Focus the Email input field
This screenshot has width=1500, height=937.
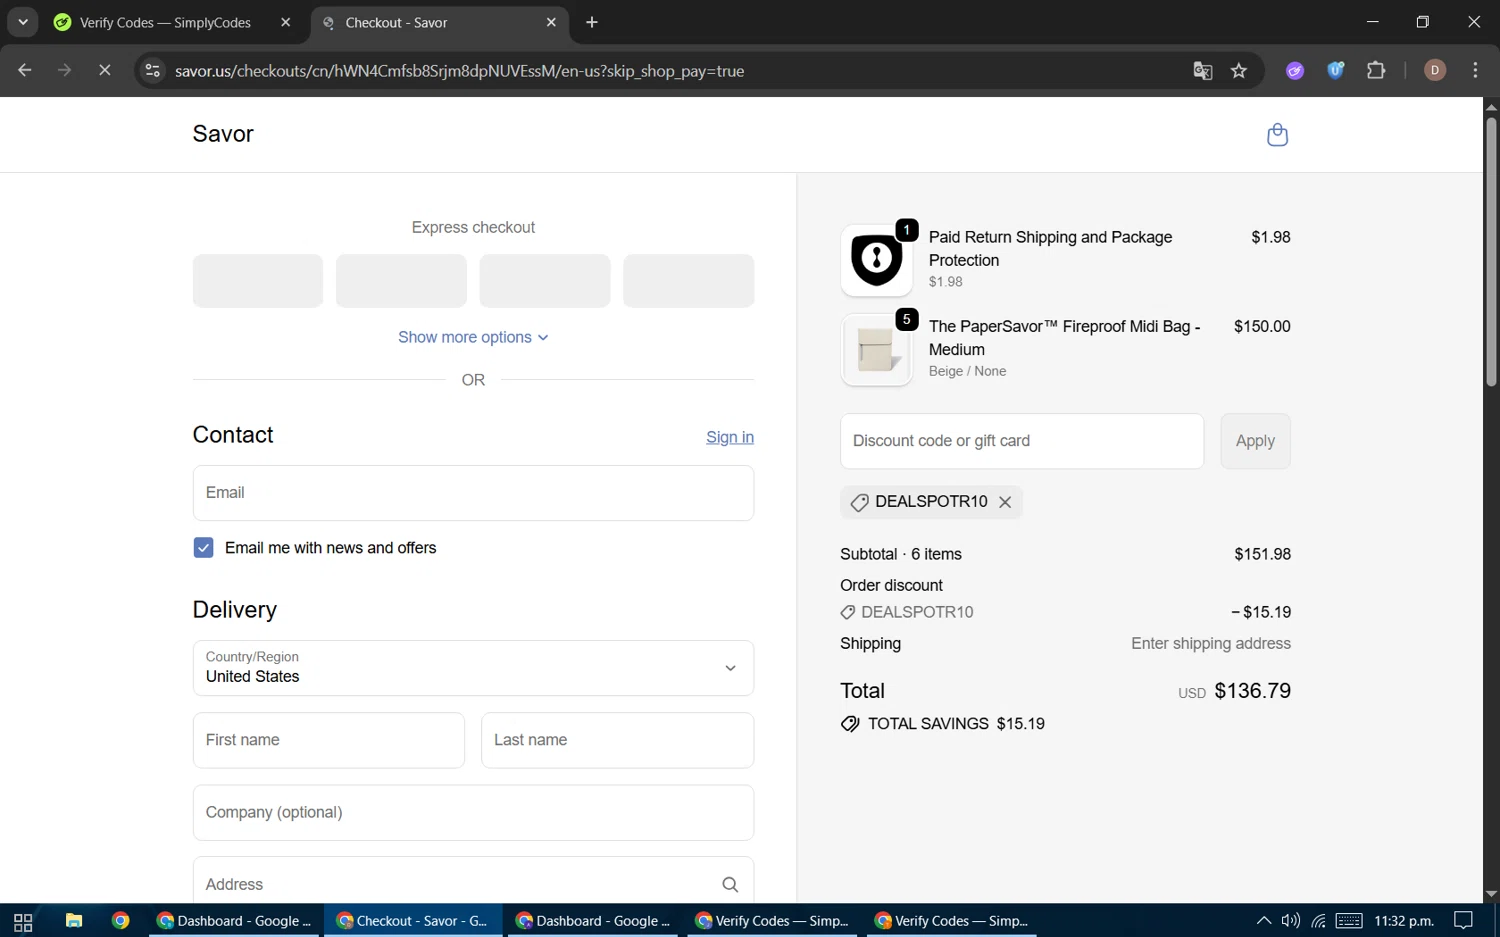coord(473,493)
